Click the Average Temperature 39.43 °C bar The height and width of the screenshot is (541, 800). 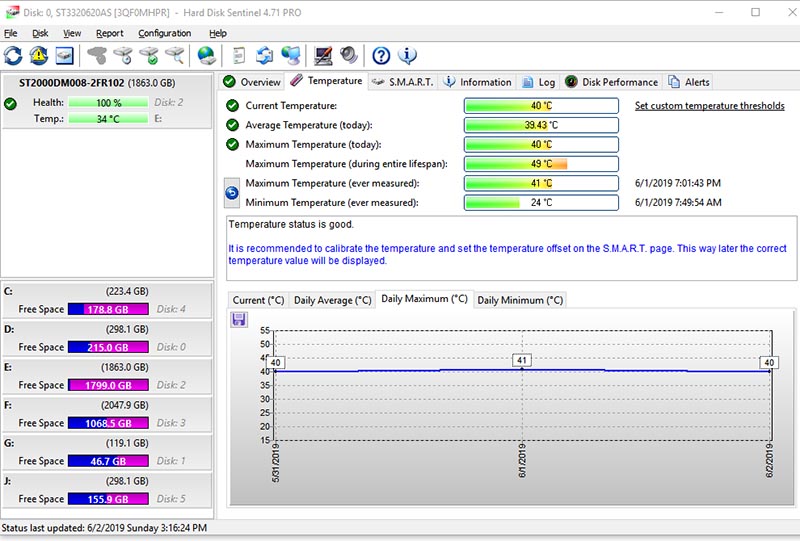click(x=541, y=125)
